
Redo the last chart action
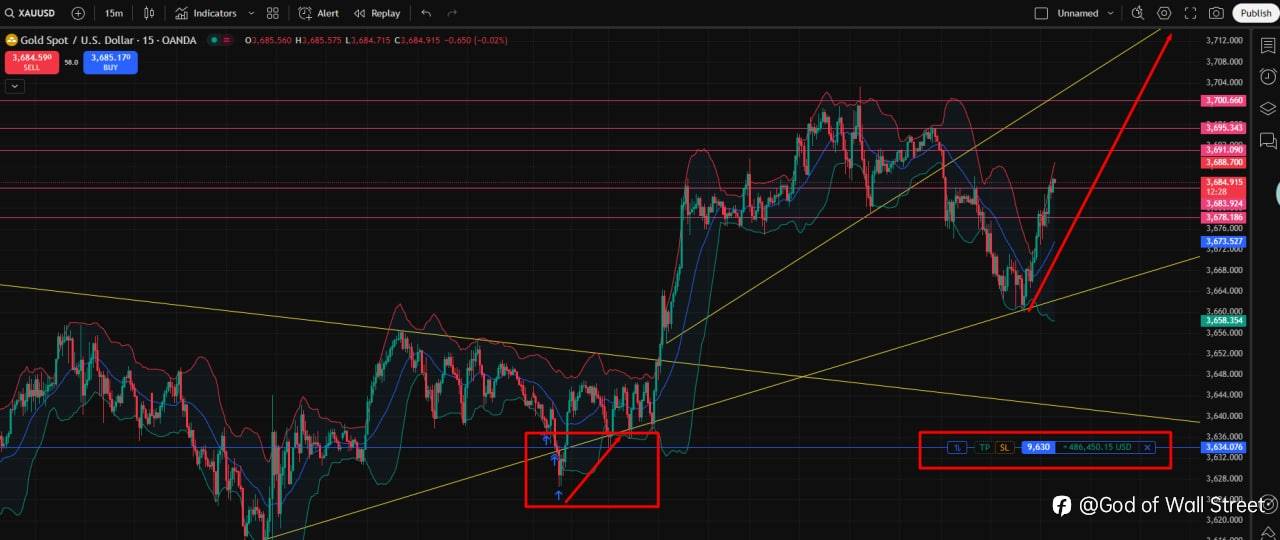tap(452, 13)
